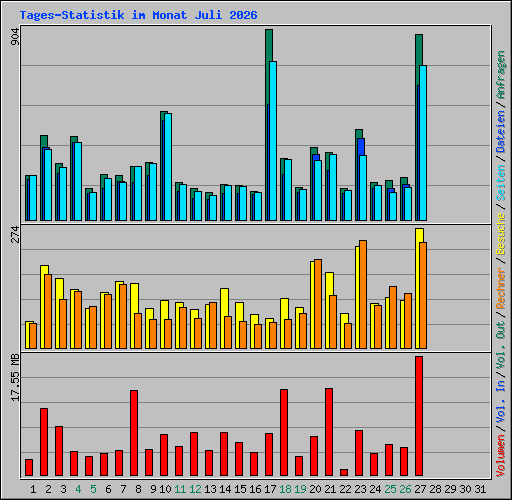Click the orange Rechner bar for day 20
Screen dimensions: 512x500
tap(318, 304)
